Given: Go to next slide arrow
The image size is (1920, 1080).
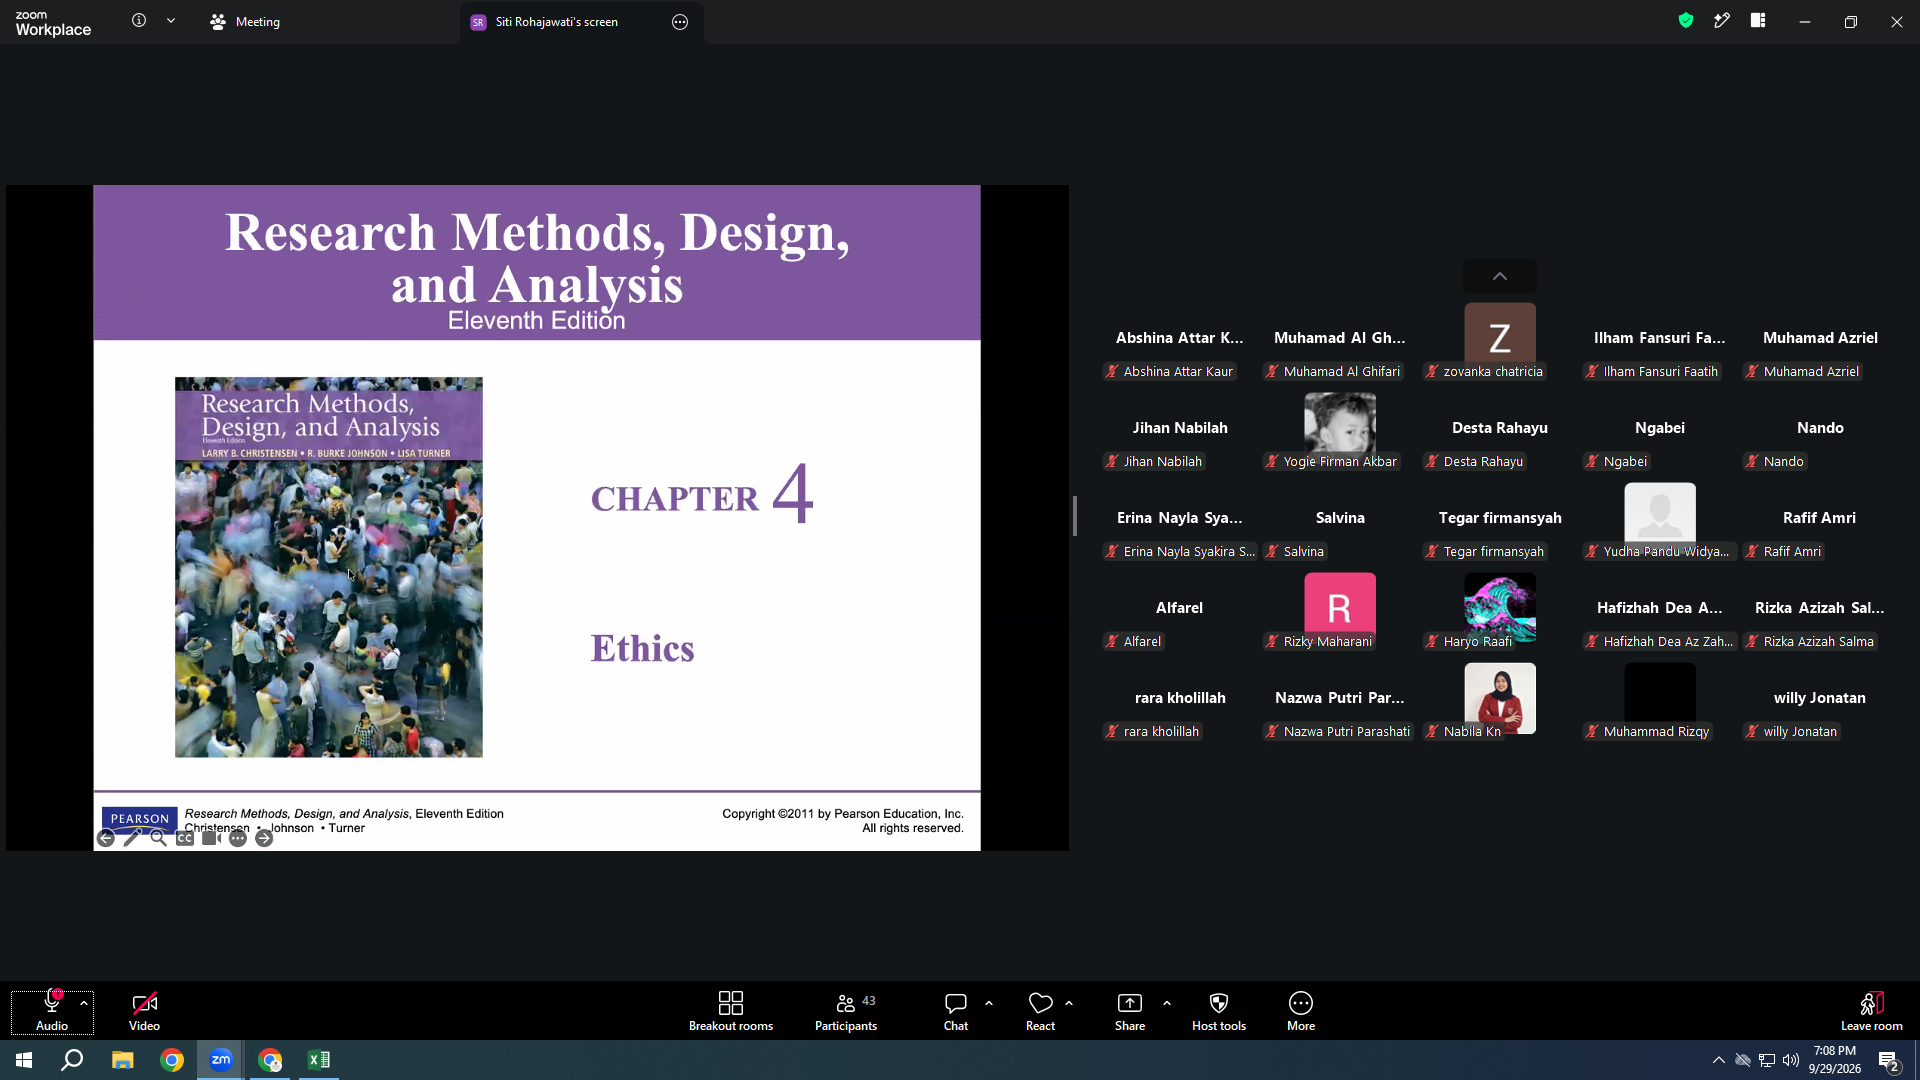Looking at the screenshot, I should click(x=264, y=838).
